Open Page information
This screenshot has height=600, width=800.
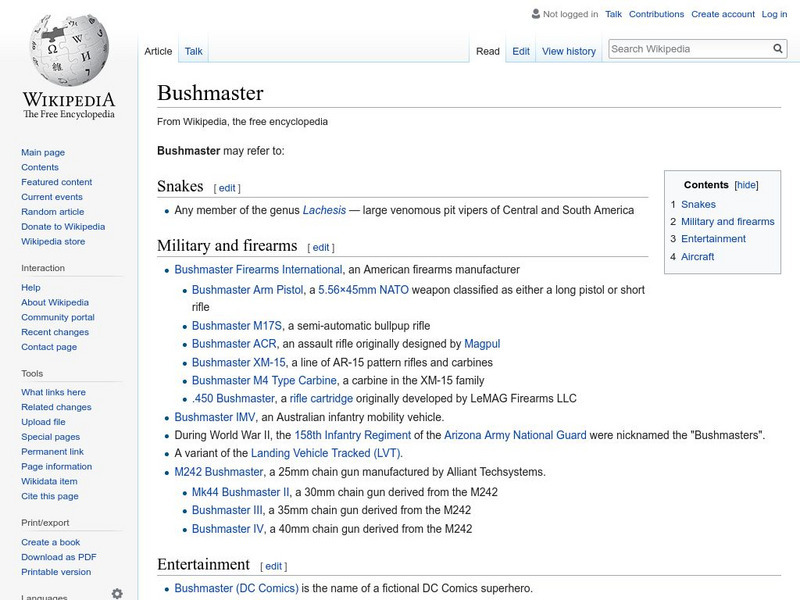click(57, 466)
